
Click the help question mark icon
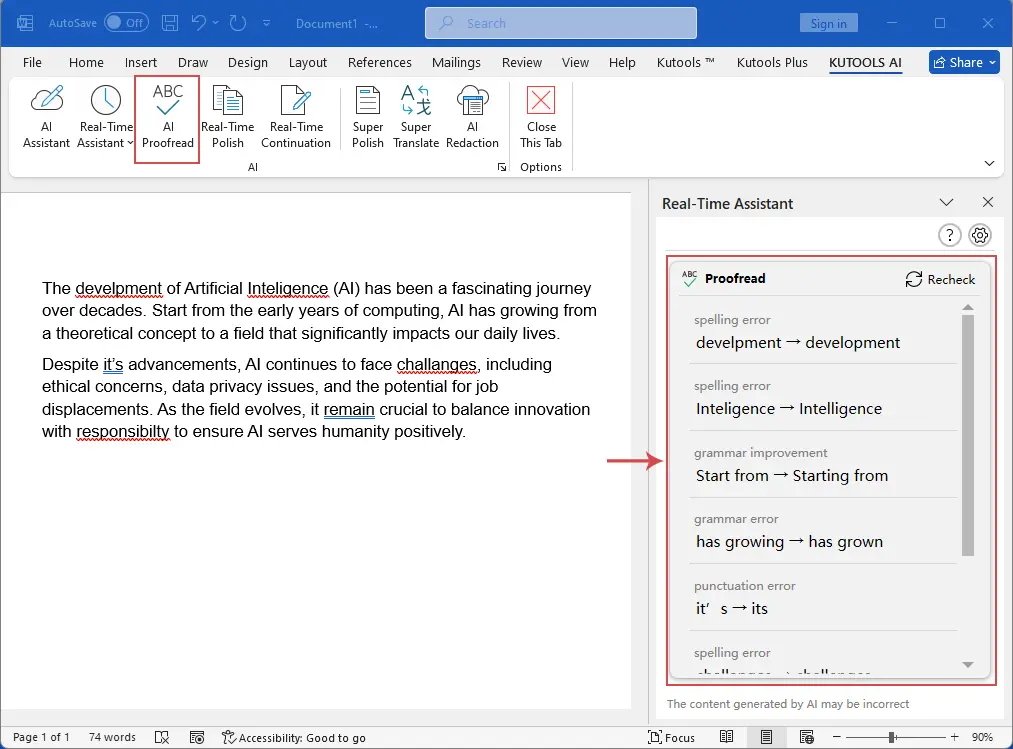pyautogui.click(x=949, y=235)
